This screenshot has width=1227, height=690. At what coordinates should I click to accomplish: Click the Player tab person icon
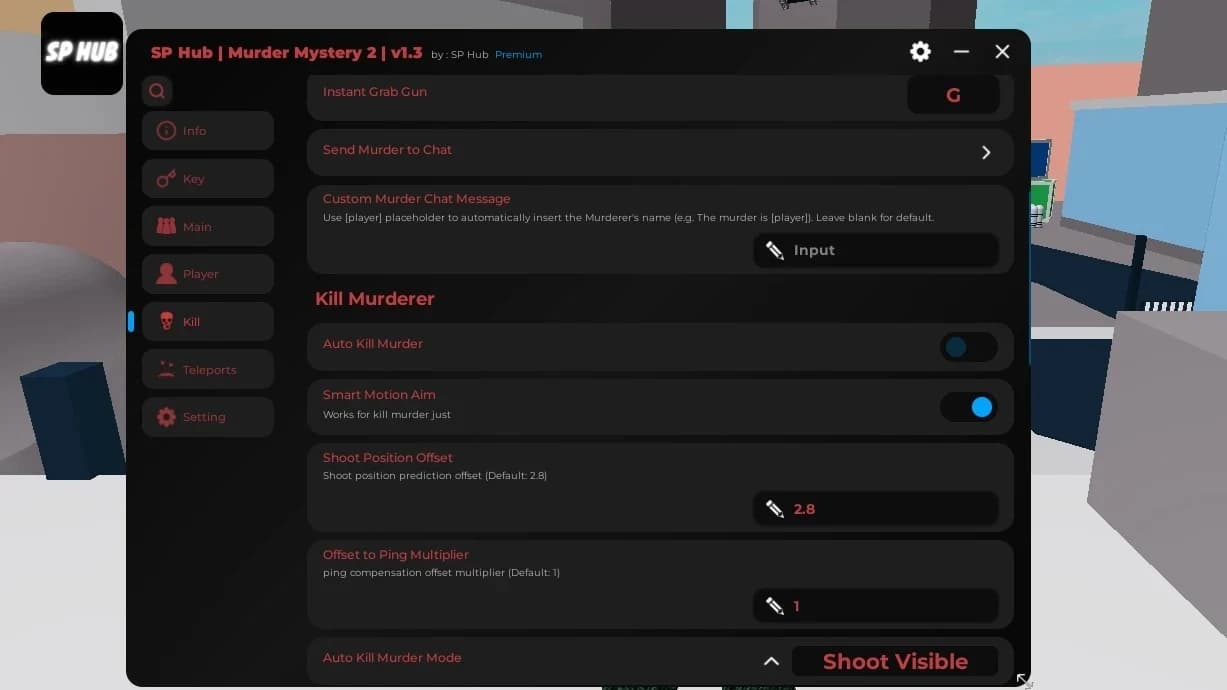click(x=166, y=274)
